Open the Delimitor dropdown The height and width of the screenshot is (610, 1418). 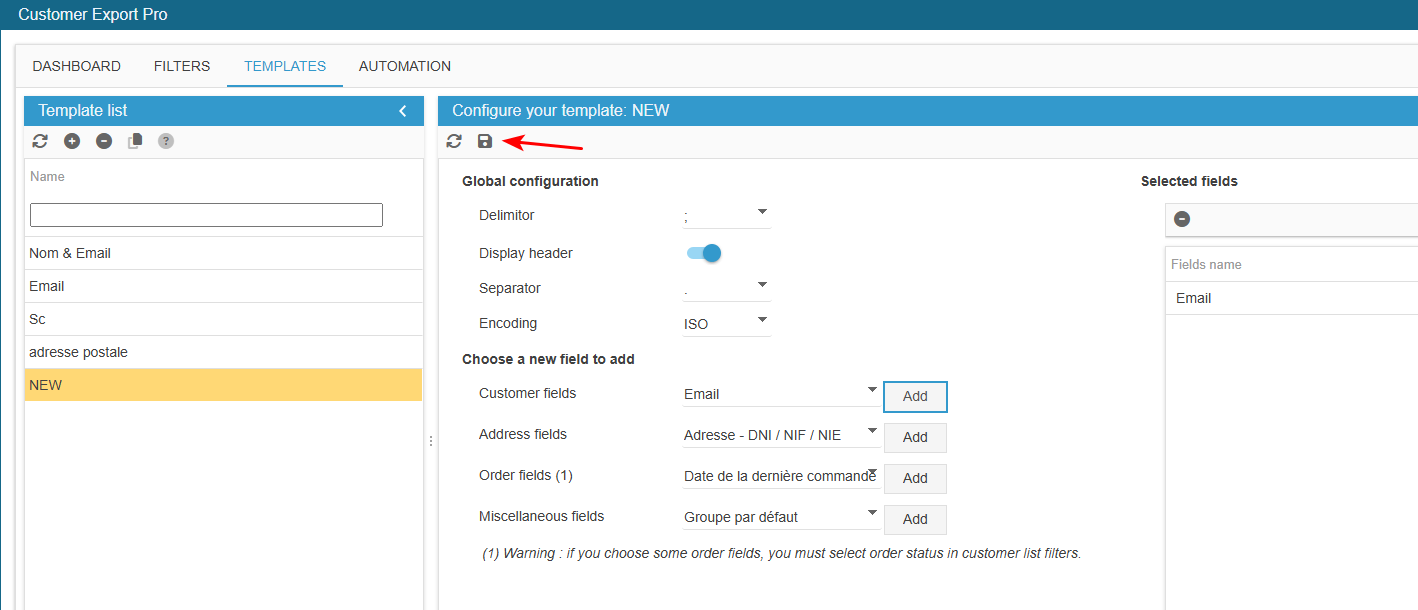[726, 215]
